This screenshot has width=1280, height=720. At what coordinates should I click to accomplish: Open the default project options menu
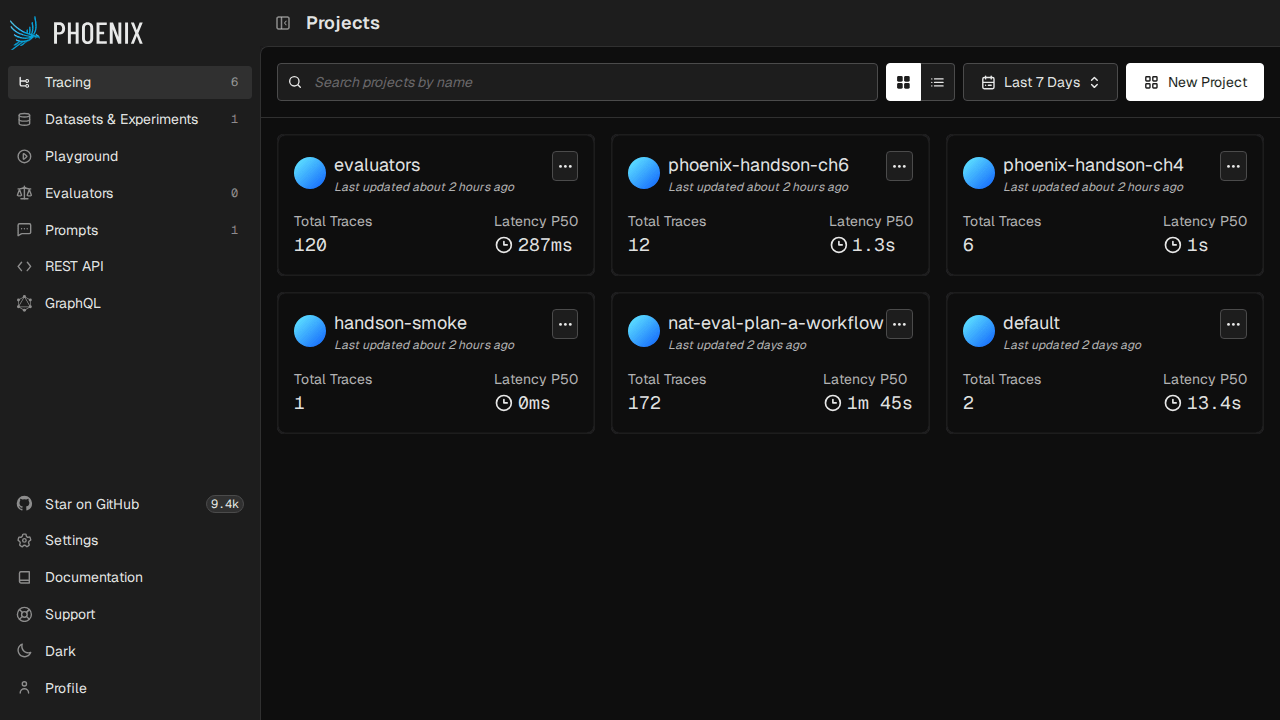click(x=1233, y=324)
